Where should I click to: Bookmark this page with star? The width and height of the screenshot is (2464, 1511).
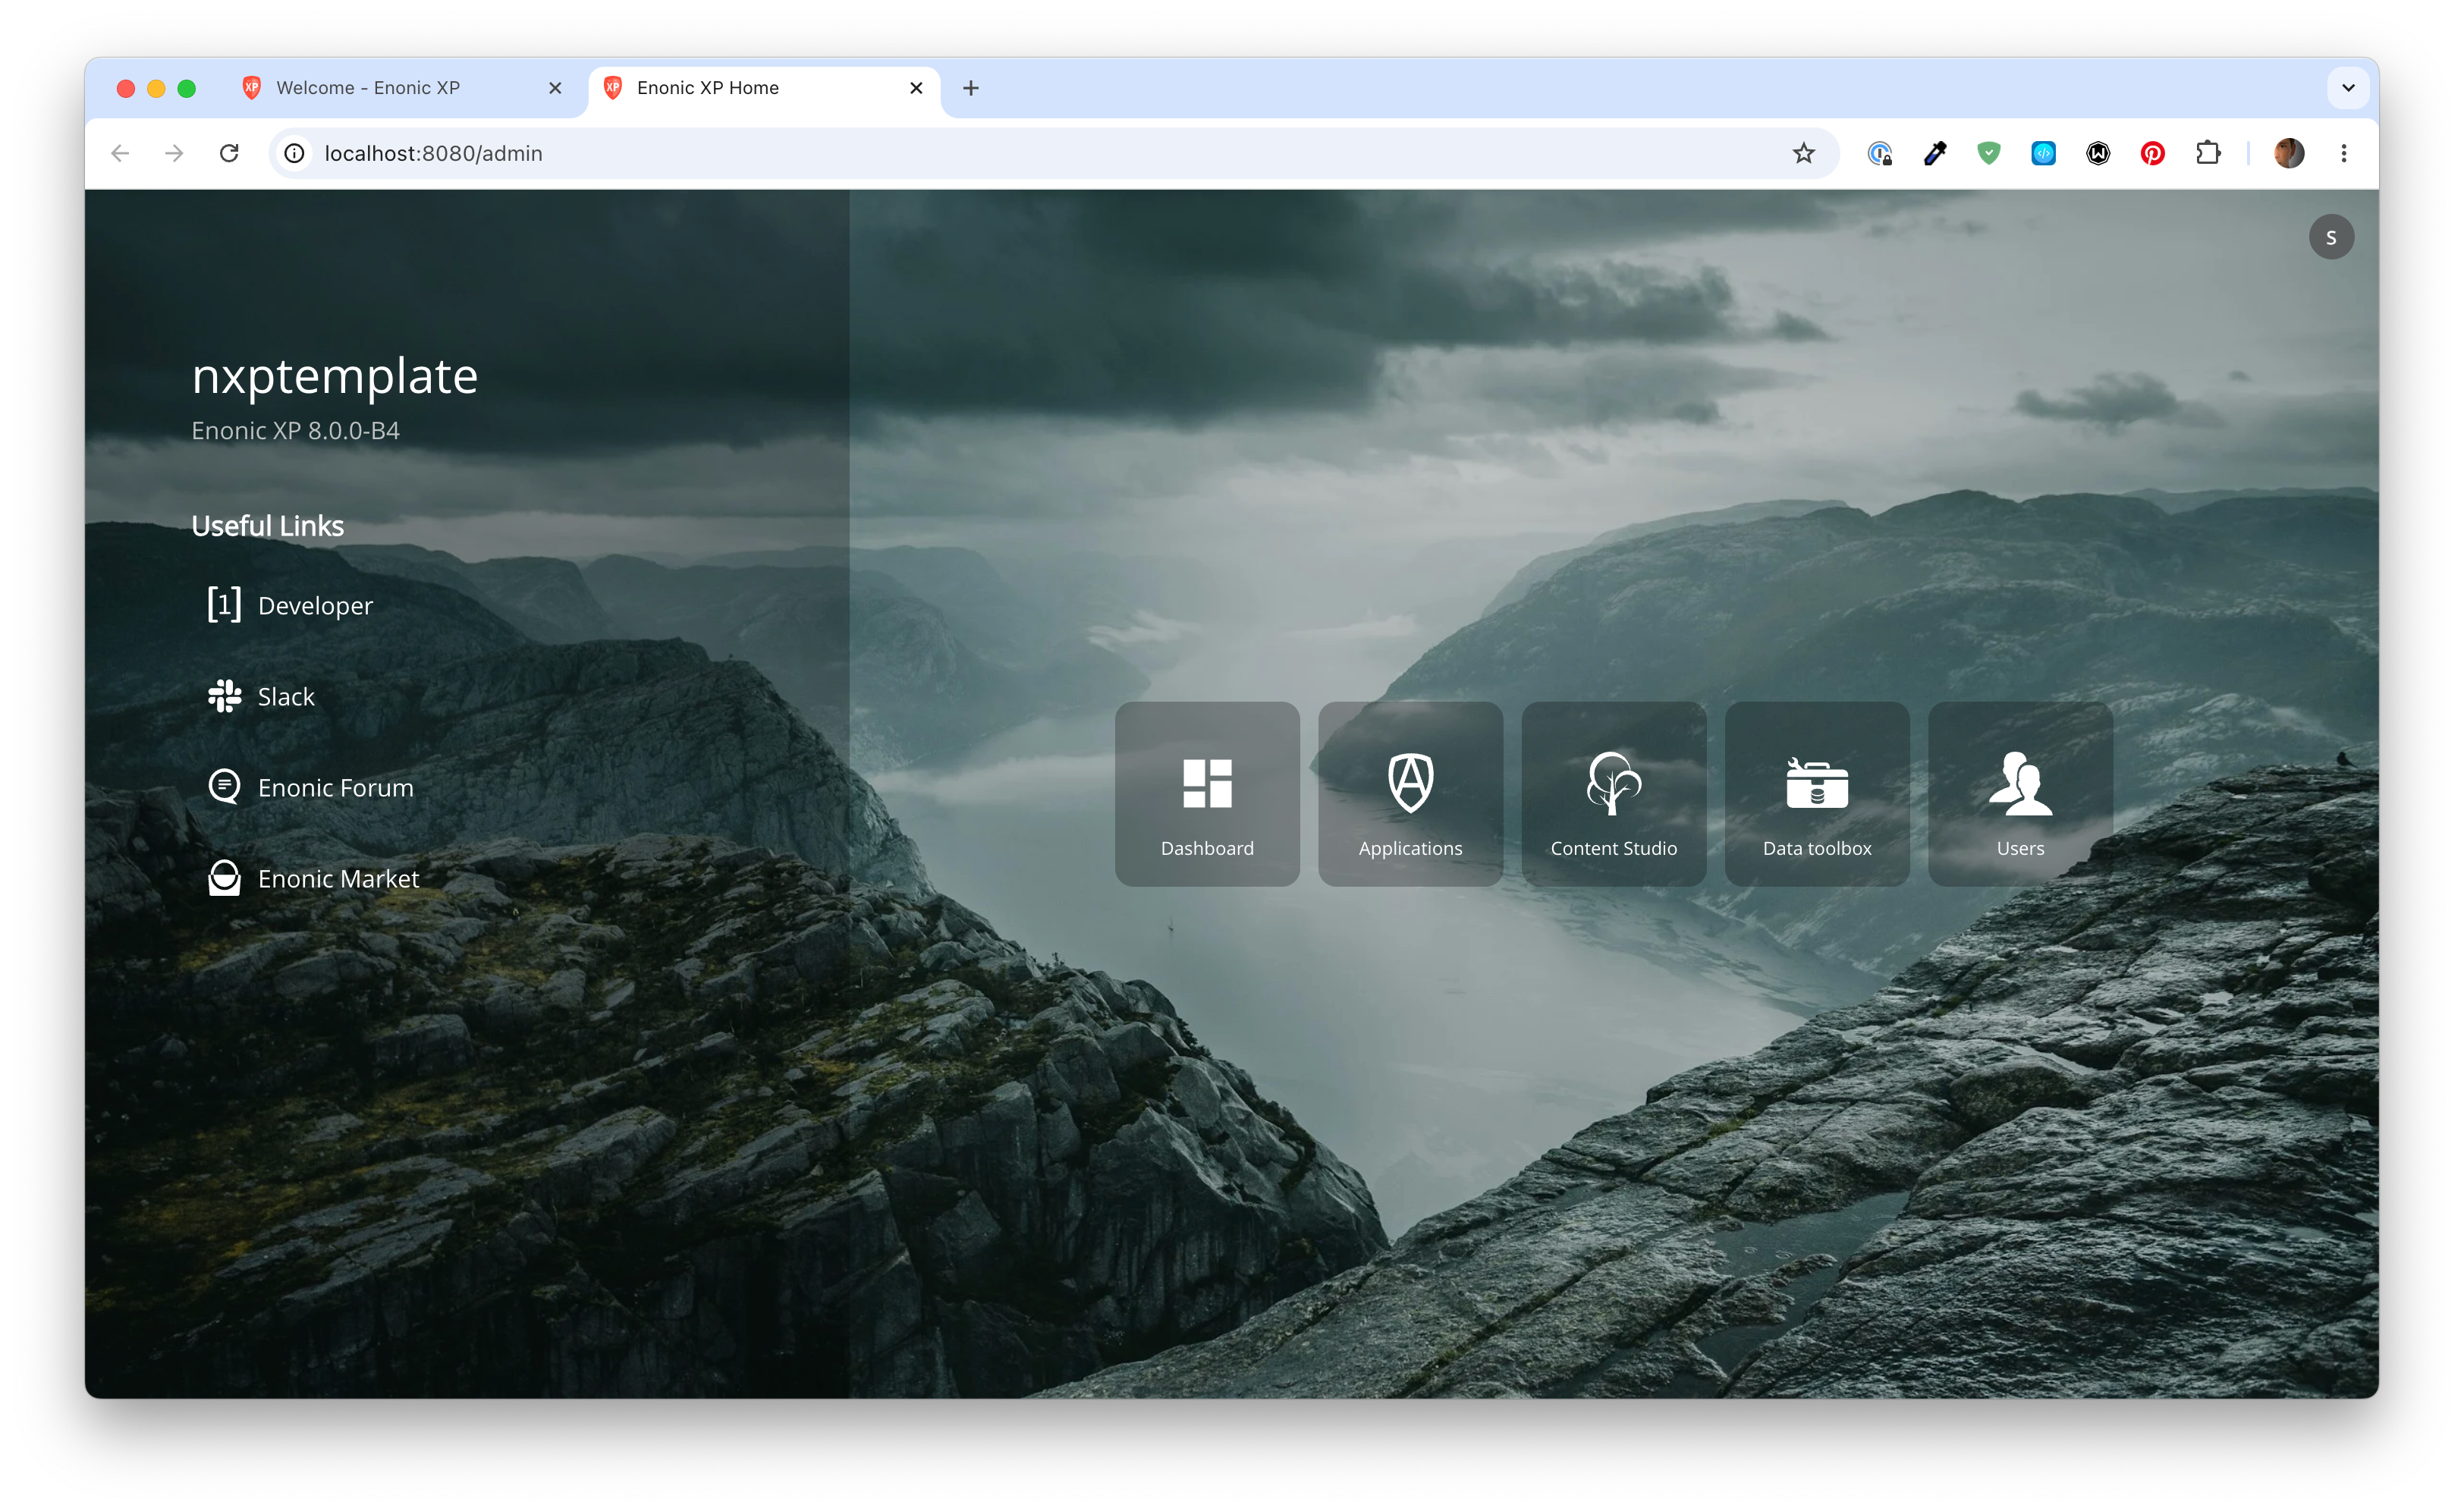(1803, 153)
